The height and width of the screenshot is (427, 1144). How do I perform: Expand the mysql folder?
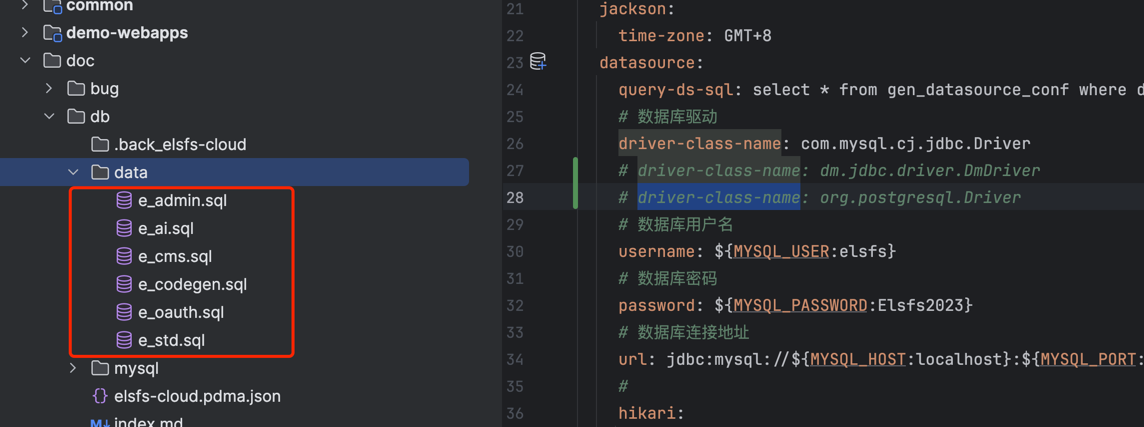[x=74, y=368]
